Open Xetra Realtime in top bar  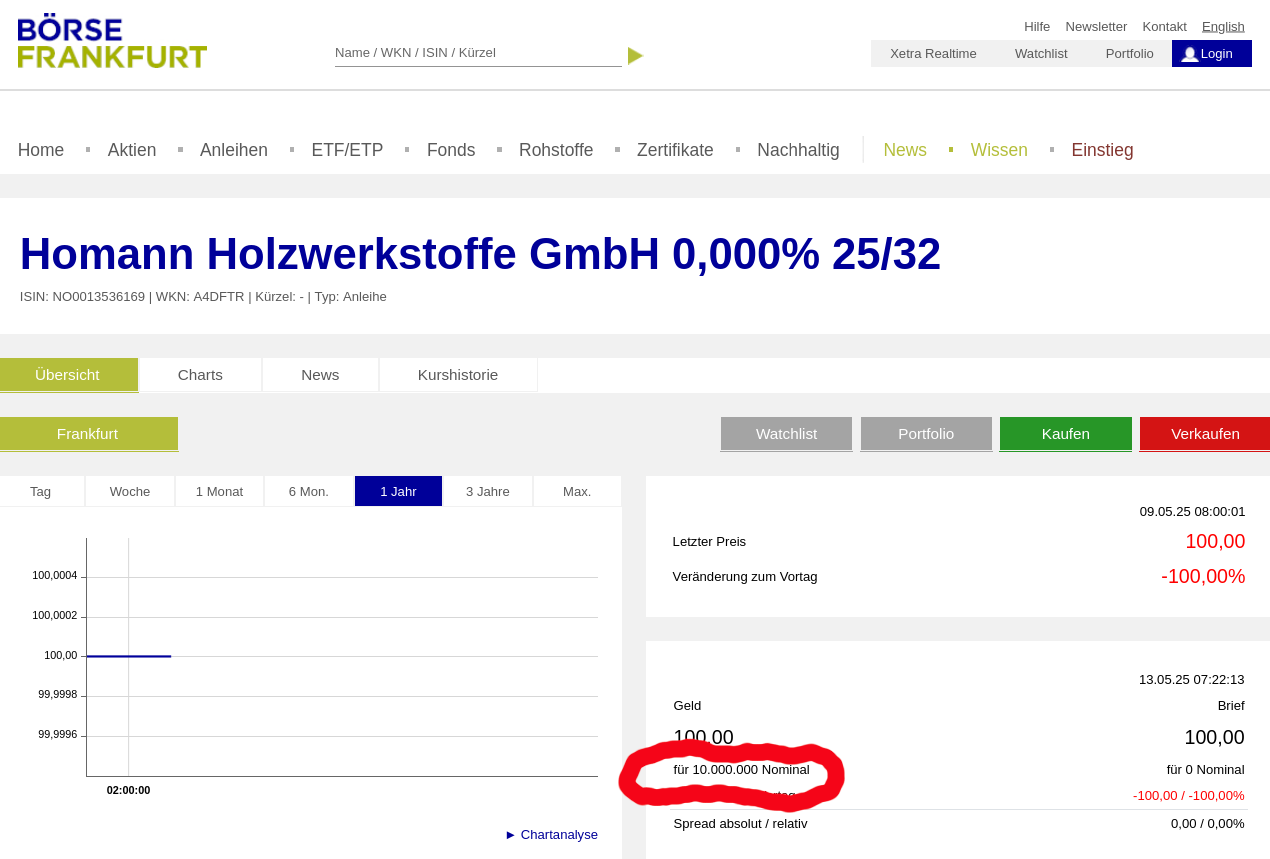coord(933,54)
